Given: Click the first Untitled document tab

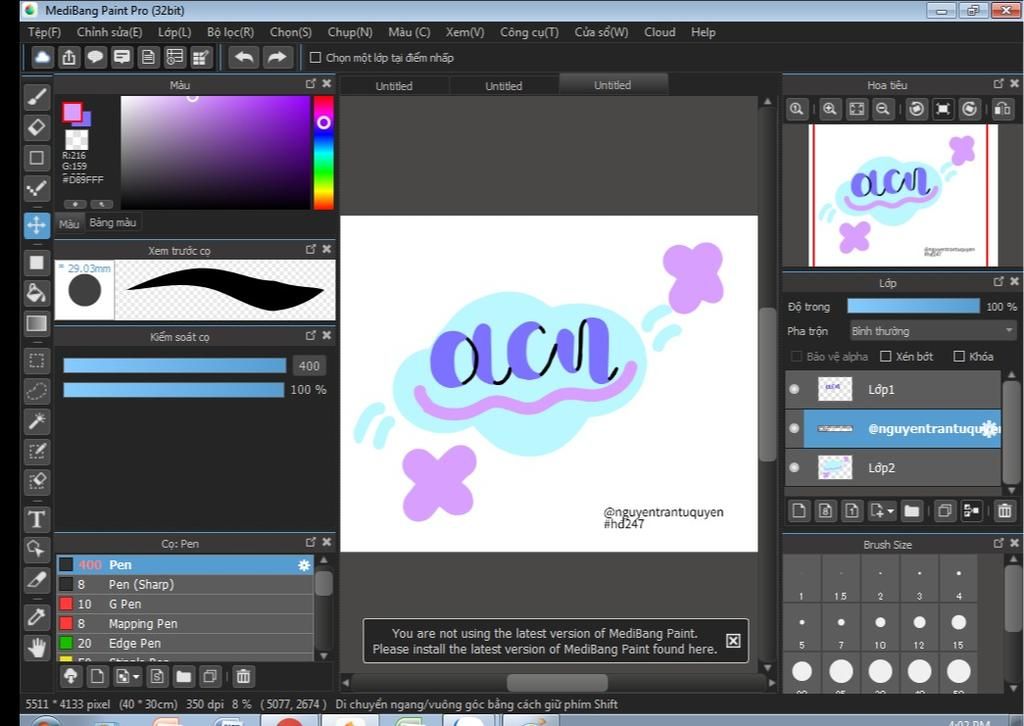Looking at the screenshot, I should (x=394, y=86).
